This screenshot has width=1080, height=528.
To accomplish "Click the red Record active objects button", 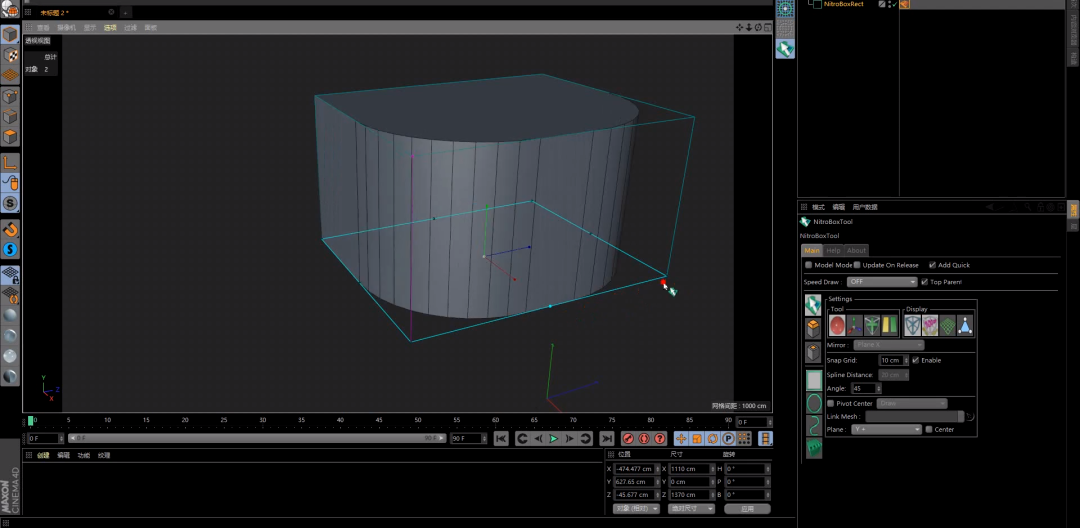I will (x=628, y=439).
